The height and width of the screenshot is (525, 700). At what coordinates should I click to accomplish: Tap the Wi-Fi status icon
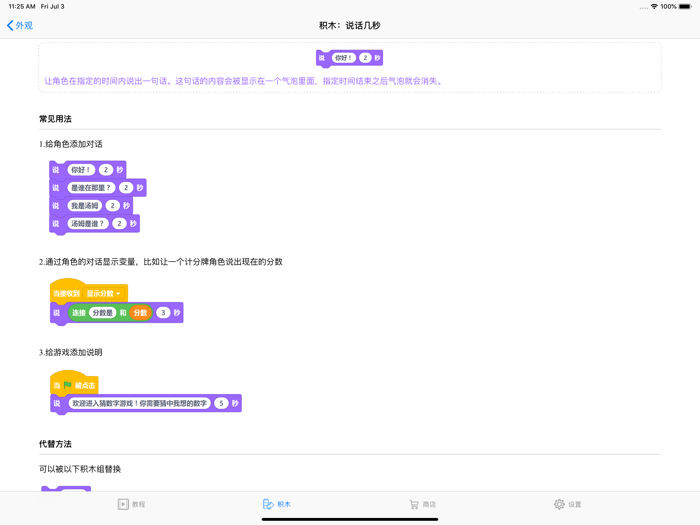click(654, 7)
